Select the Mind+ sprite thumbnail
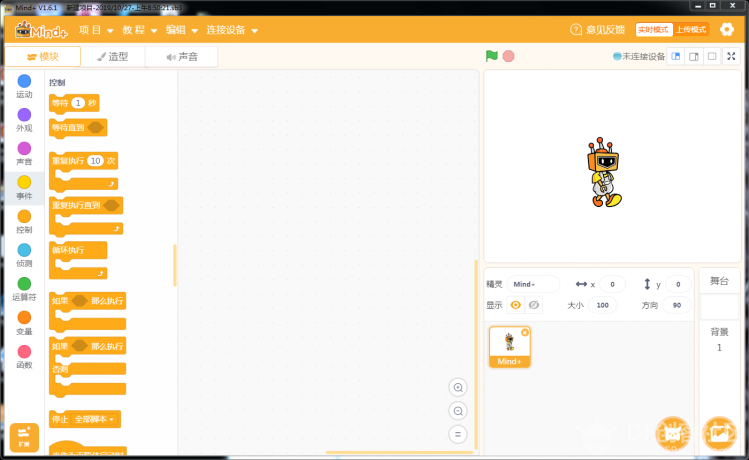The height and width of the screenshot is (460, 749). (x=510, y=347)
